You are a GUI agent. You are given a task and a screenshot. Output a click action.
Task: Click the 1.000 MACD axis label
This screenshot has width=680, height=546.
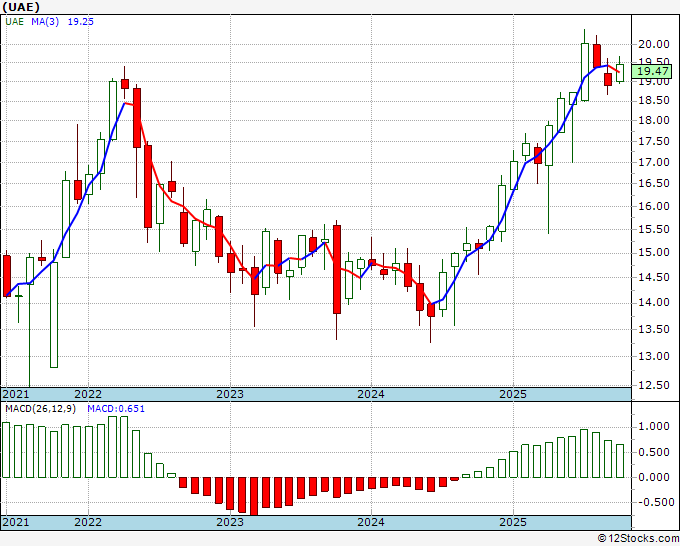(x=654, y=426)
